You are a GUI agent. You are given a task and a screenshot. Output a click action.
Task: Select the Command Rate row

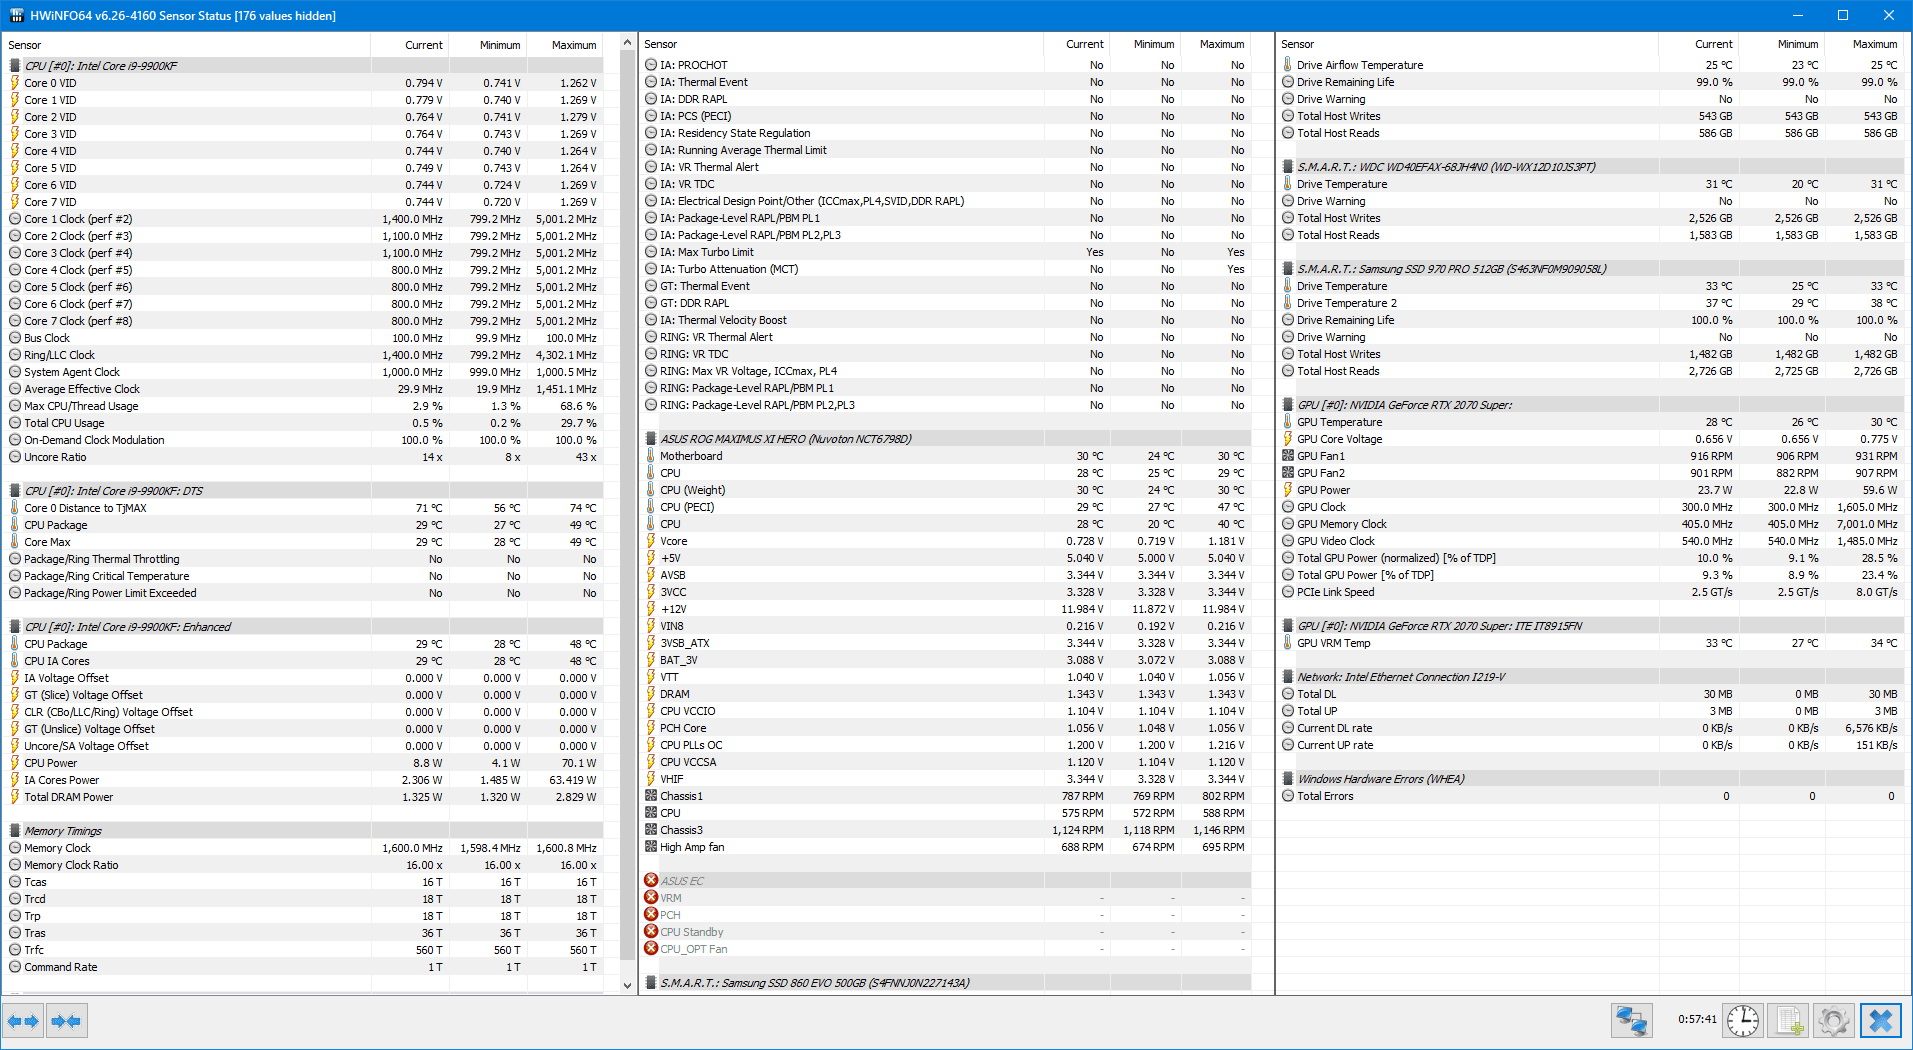coord(306,967)
